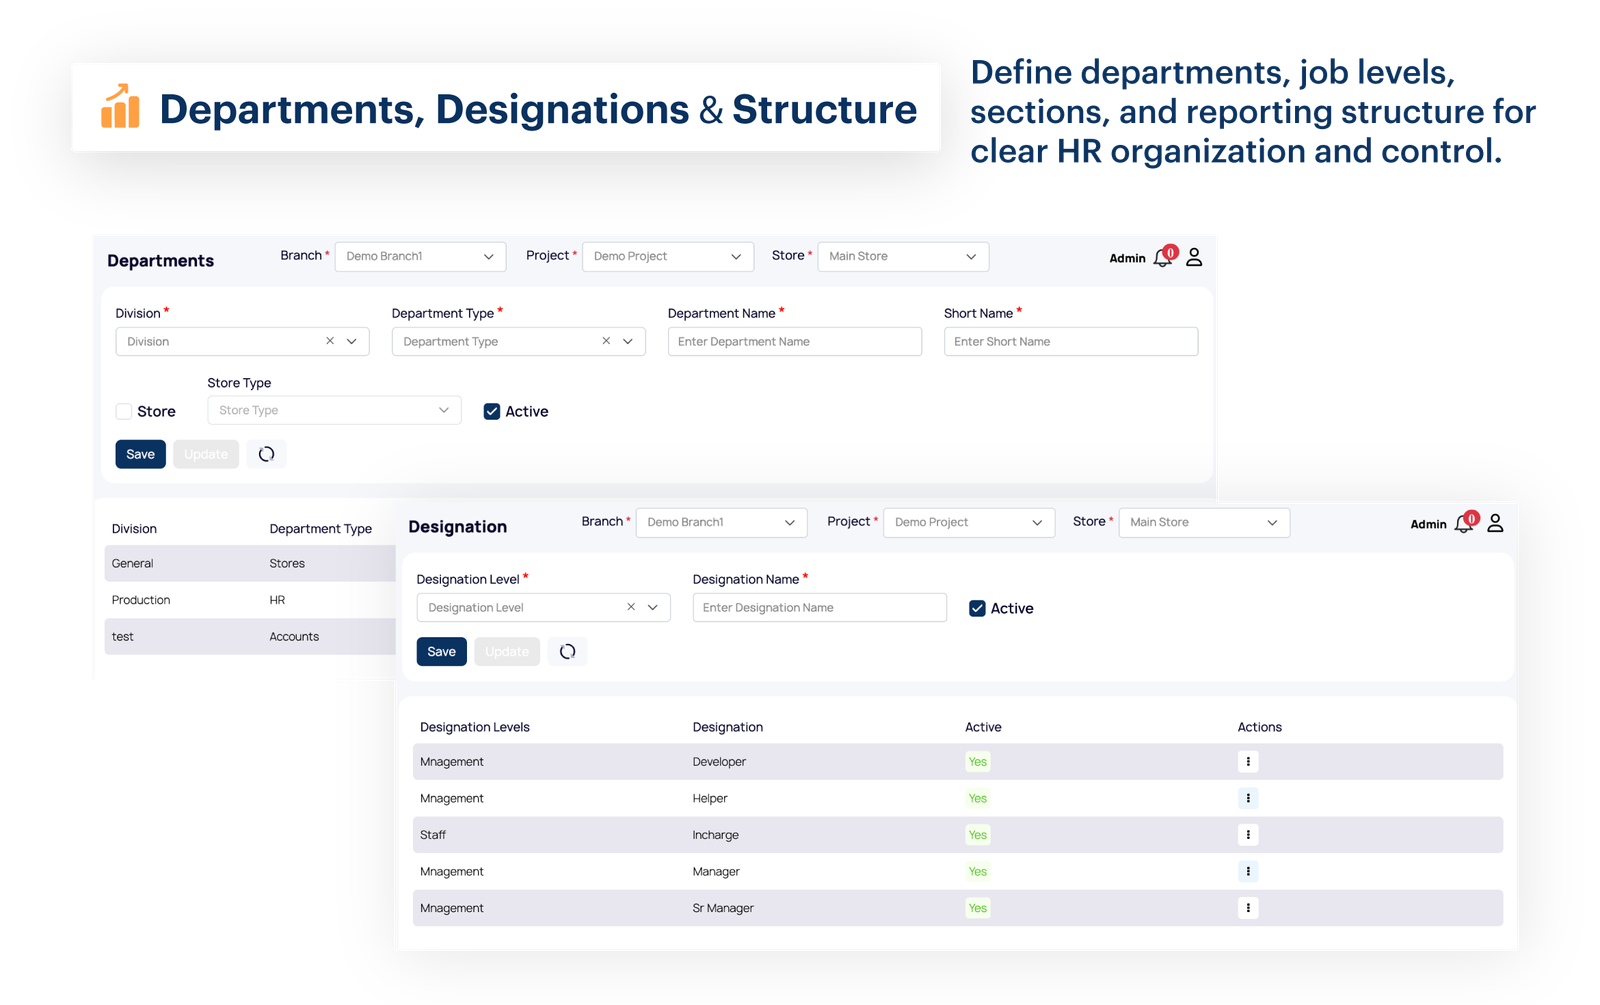The image size is (1600, 1005).
Task: Click the Admin profile icon in Departments header
Action: click(1192, 257)
